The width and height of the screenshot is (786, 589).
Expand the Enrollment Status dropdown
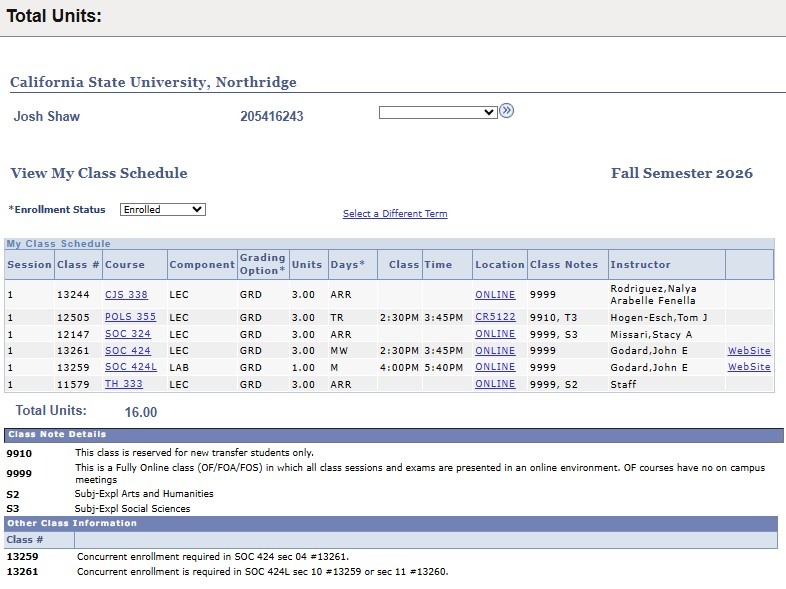point(162,210)
